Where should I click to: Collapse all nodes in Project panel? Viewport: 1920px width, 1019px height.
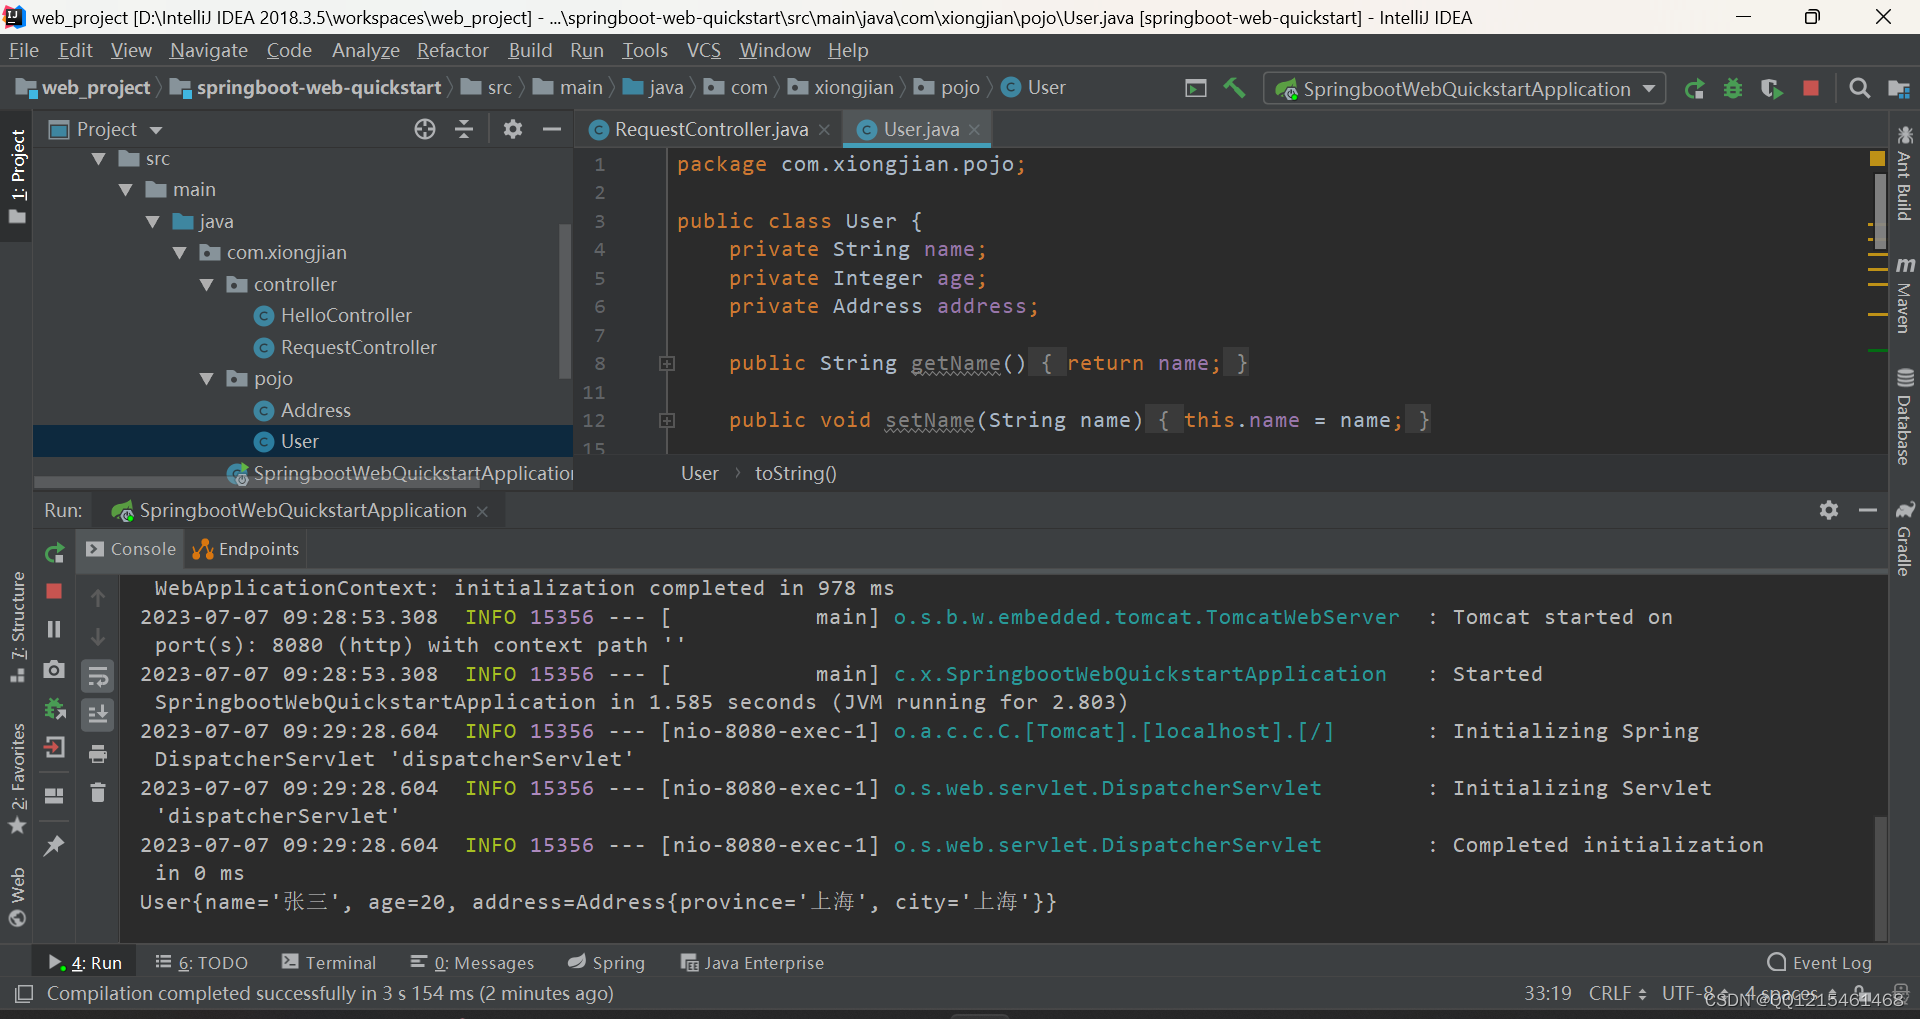tap(464, 129)
